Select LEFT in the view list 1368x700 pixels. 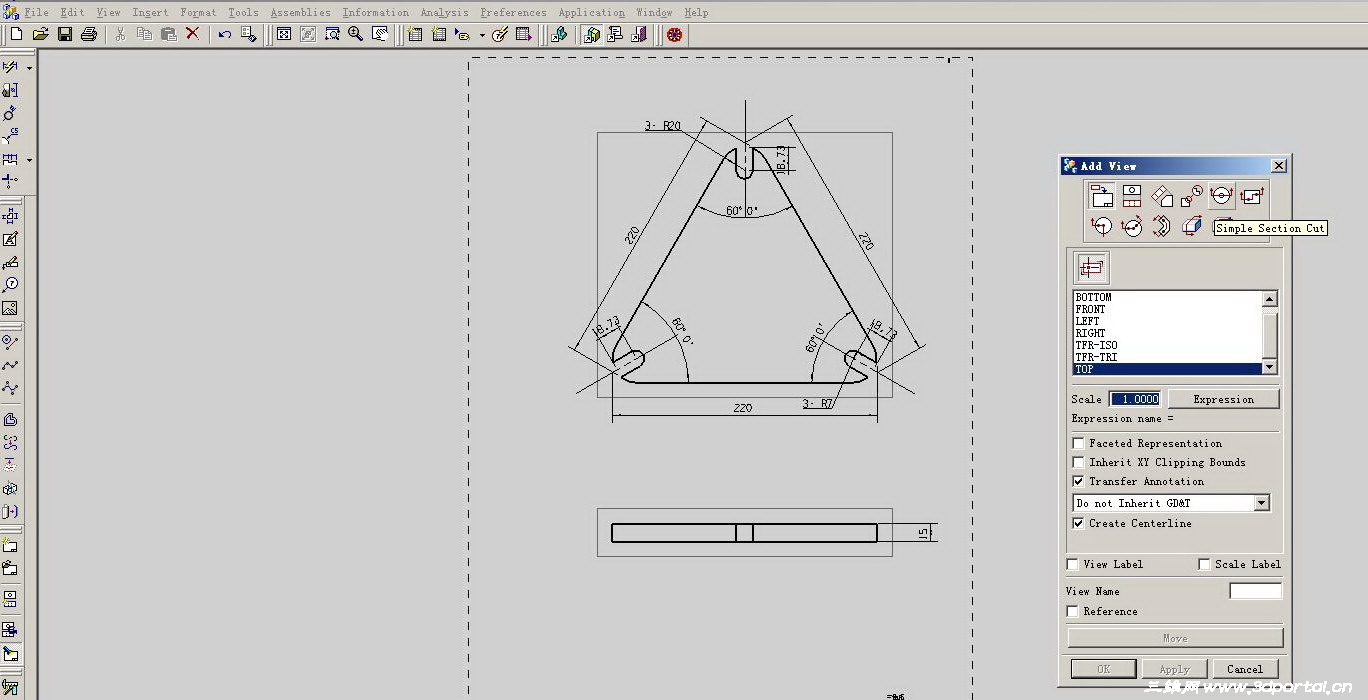1167,321
